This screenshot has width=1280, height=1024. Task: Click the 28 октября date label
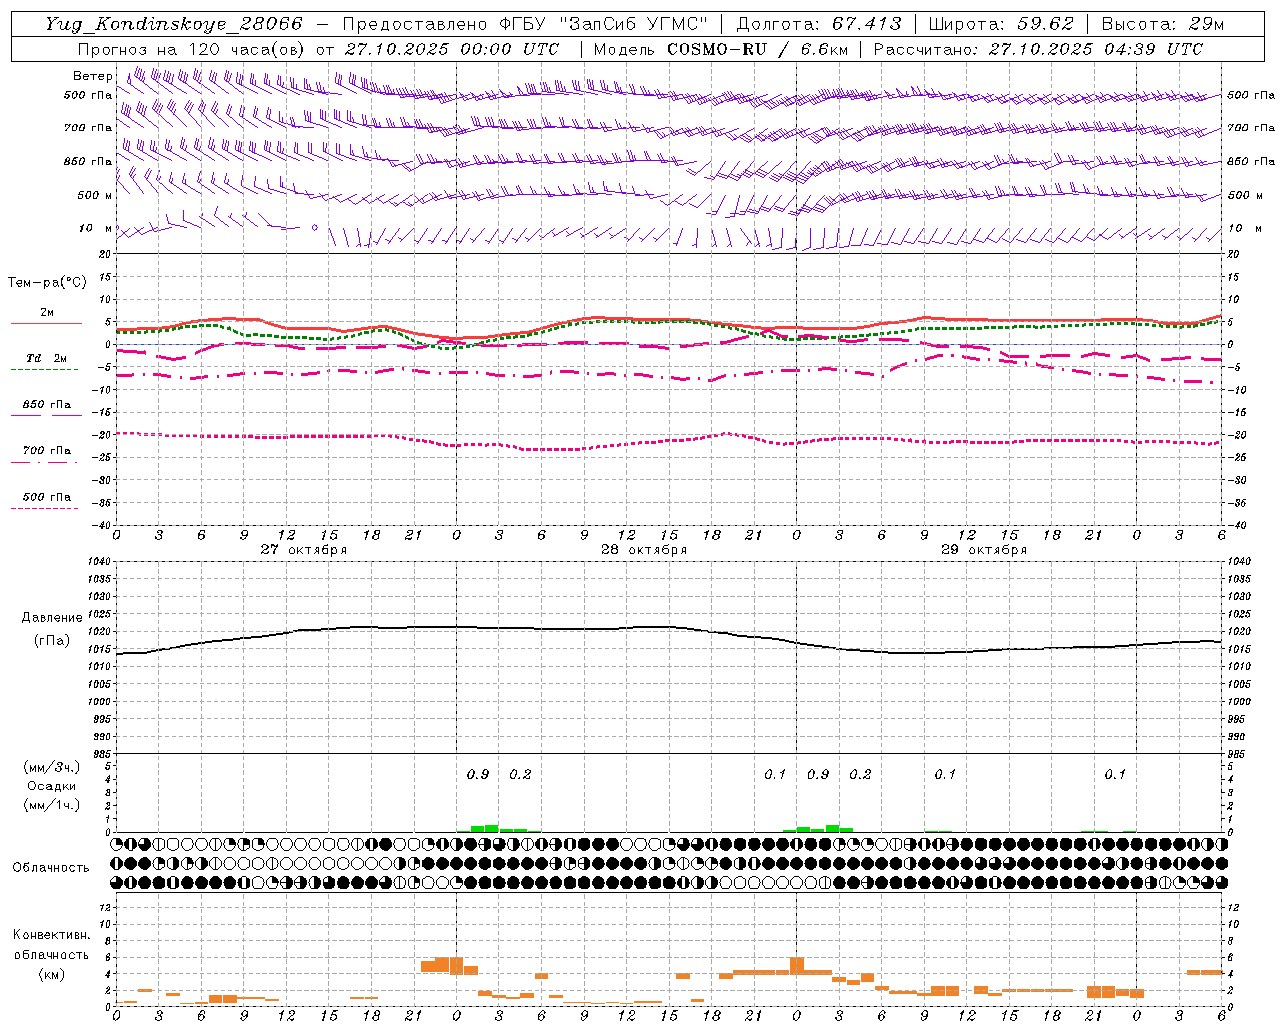pos(643,550)
